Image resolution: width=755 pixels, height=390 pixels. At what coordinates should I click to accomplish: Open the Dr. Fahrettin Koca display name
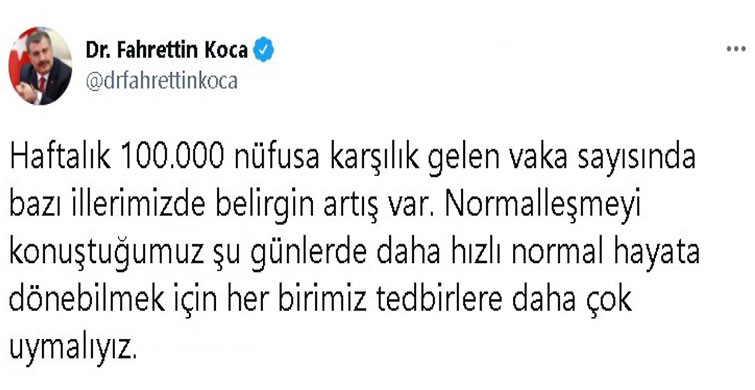[167, 50]
